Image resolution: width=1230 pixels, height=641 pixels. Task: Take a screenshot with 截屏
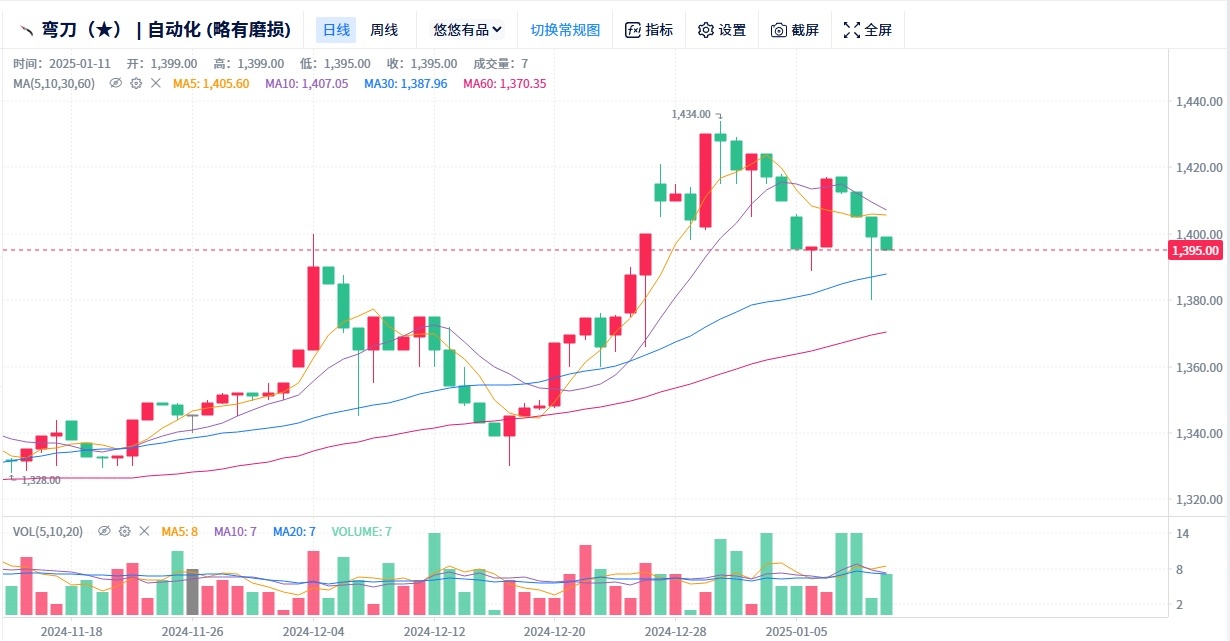point(794,30)
